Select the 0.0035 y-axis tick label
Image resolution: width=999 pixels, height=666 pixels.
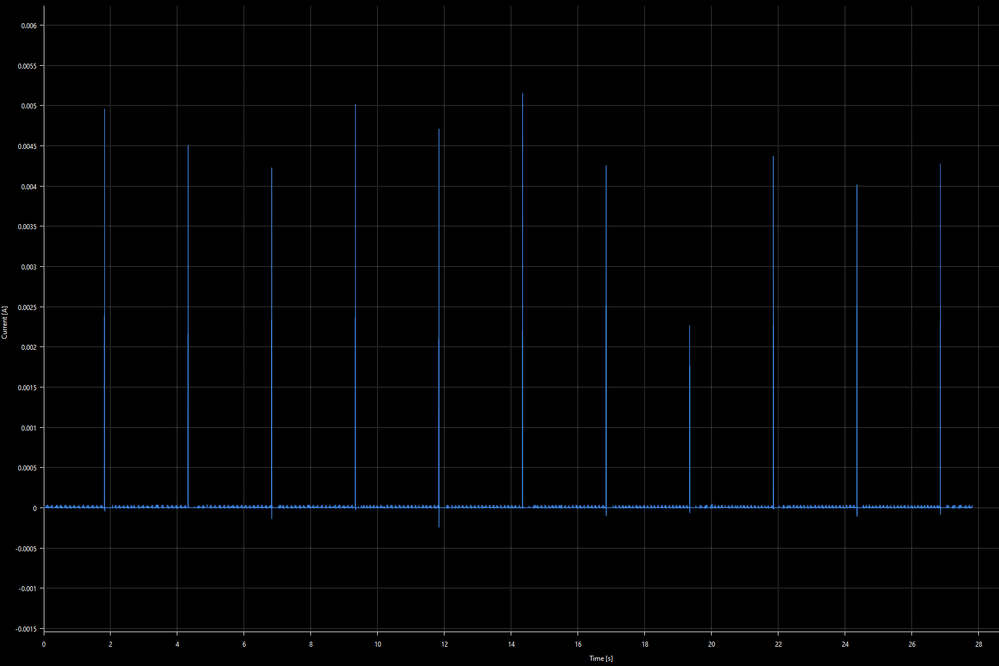pyautogui.click(x=27, y=226)
